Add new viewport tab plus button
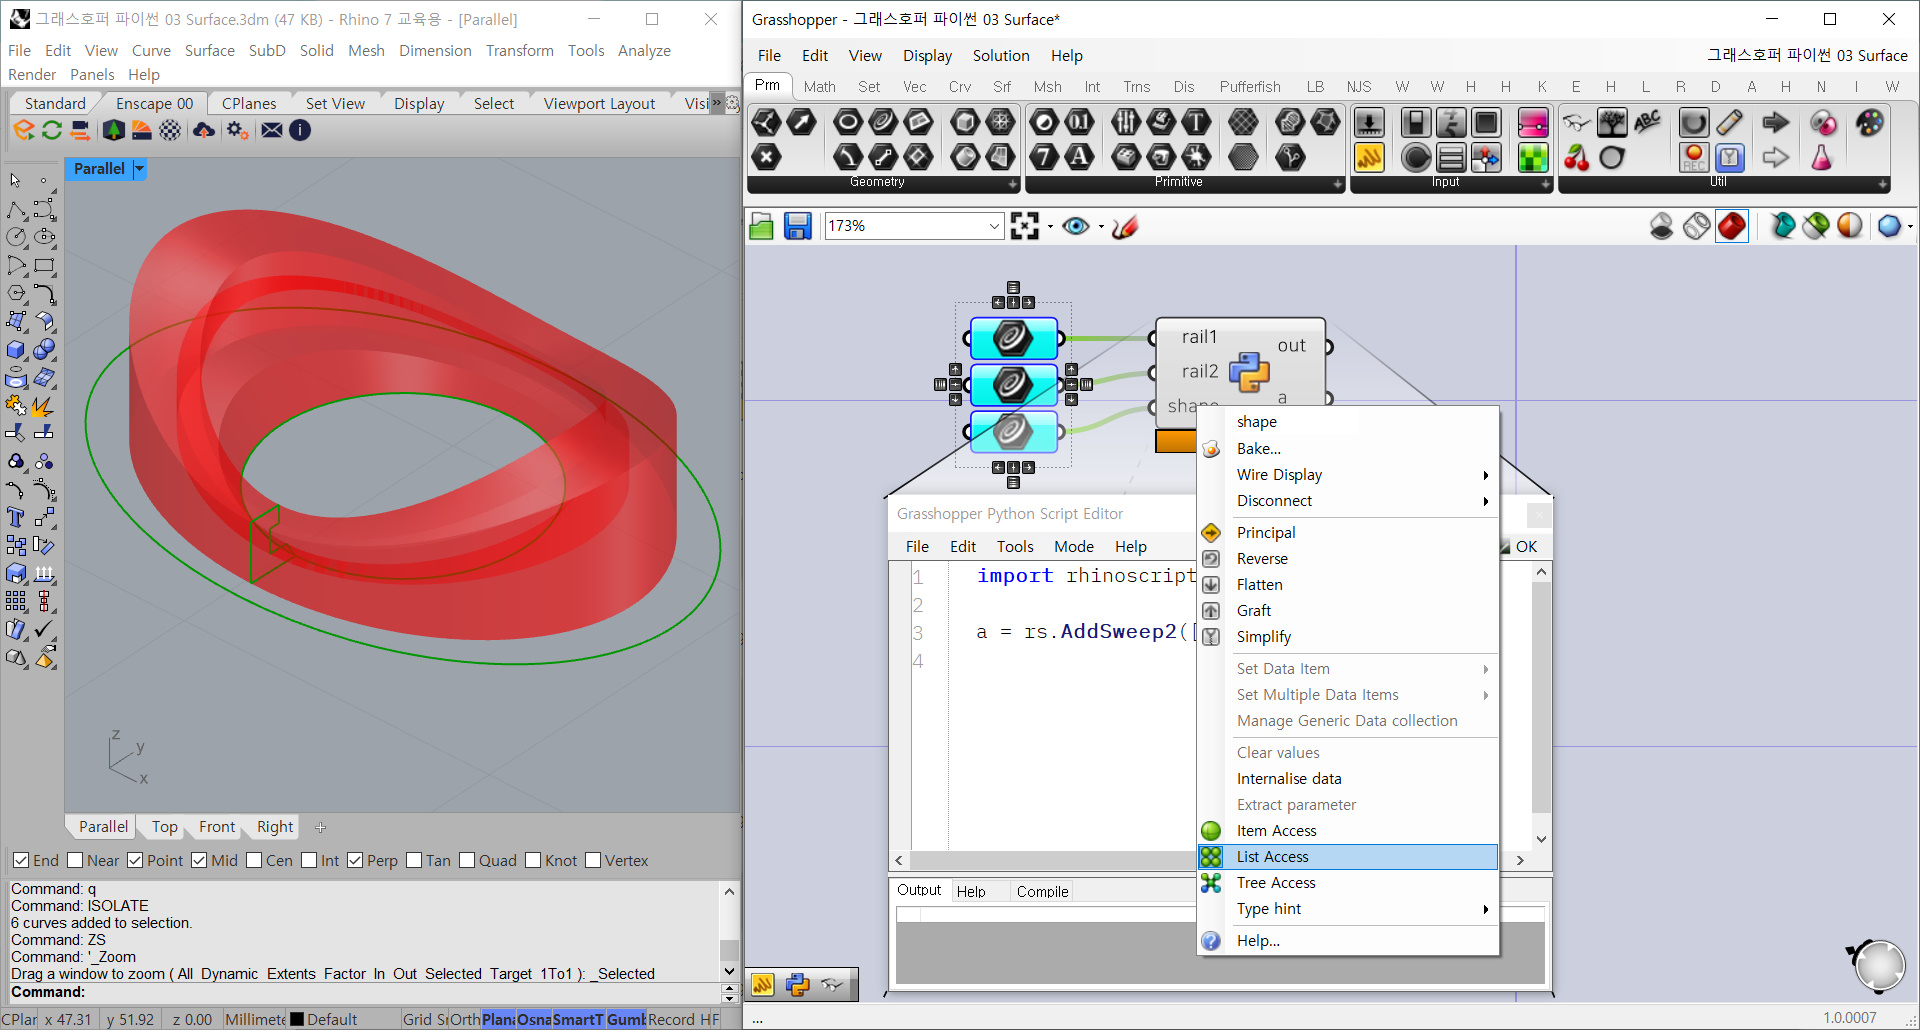 click(320, 827)
